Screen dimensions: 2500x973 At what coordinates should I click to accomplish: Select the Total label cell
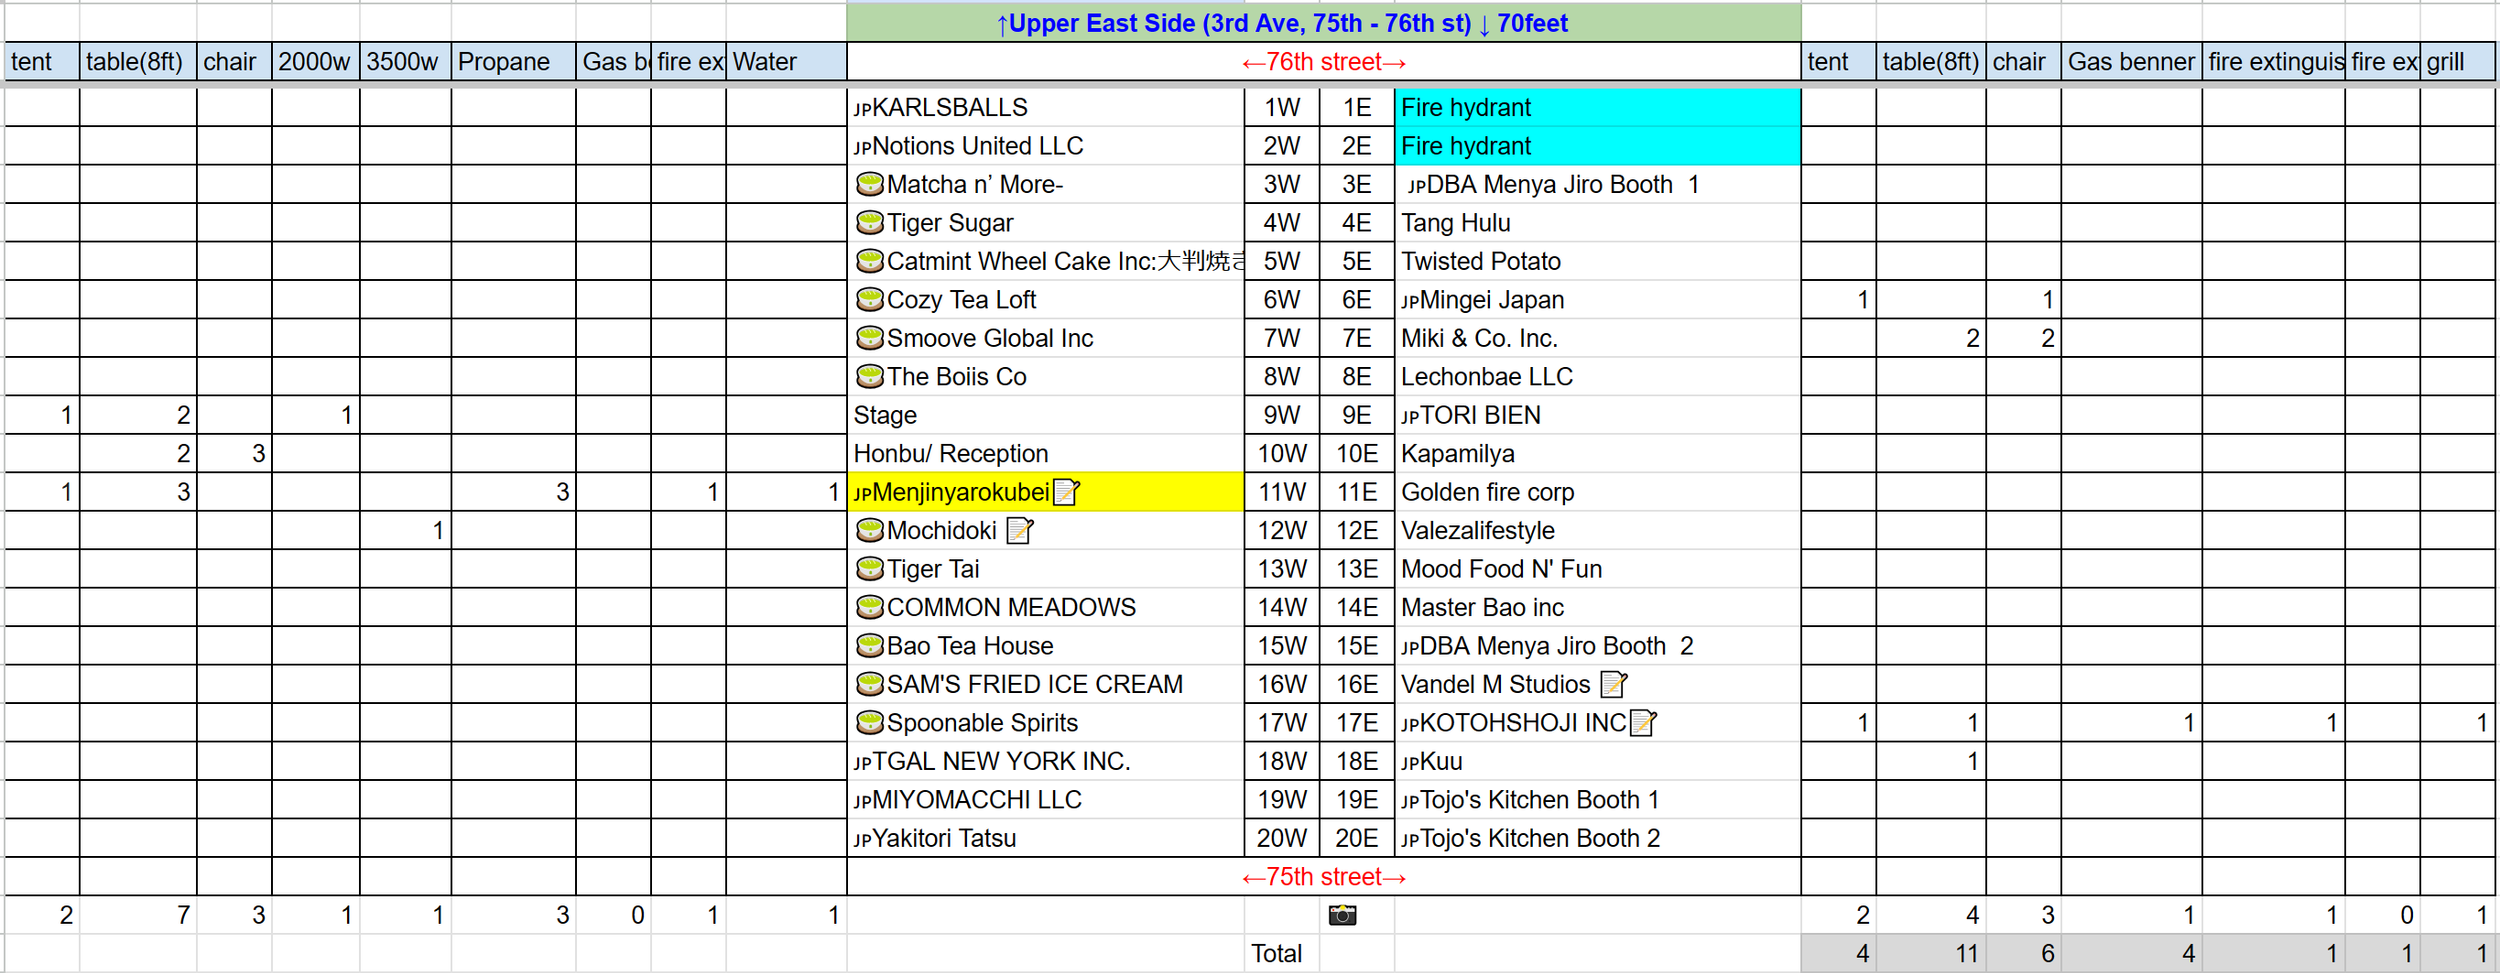[1281, 953]
